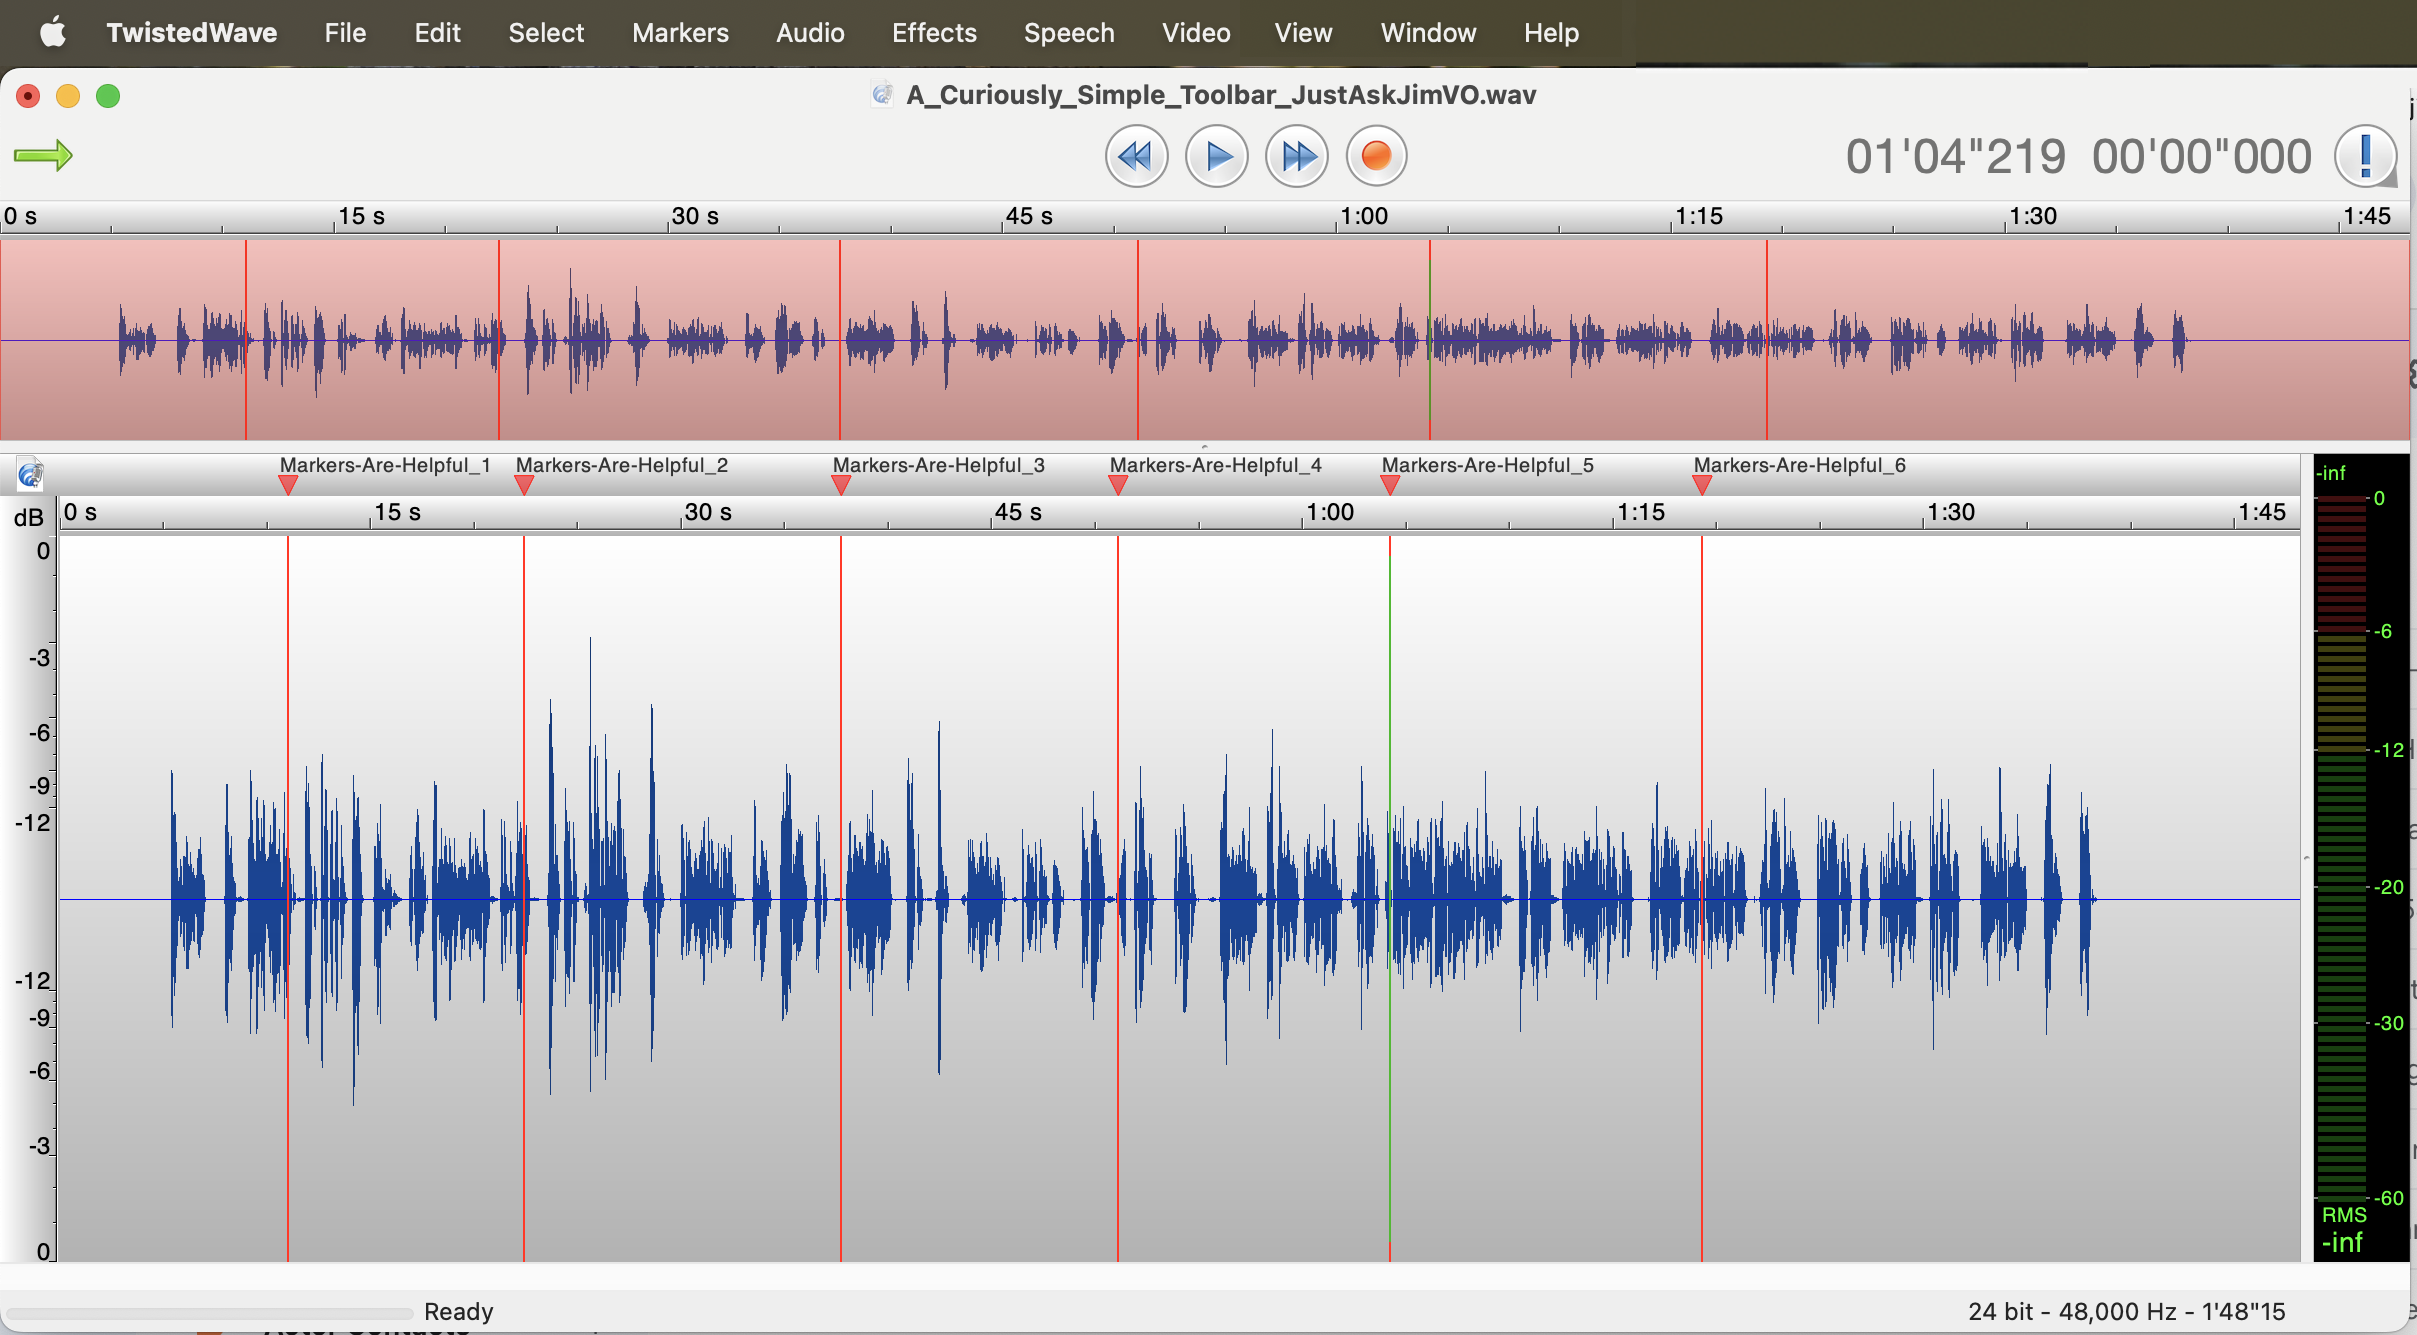Click the document proxy icon in the title bar
Screen dimensions: 2417x1335
[882, 94]
